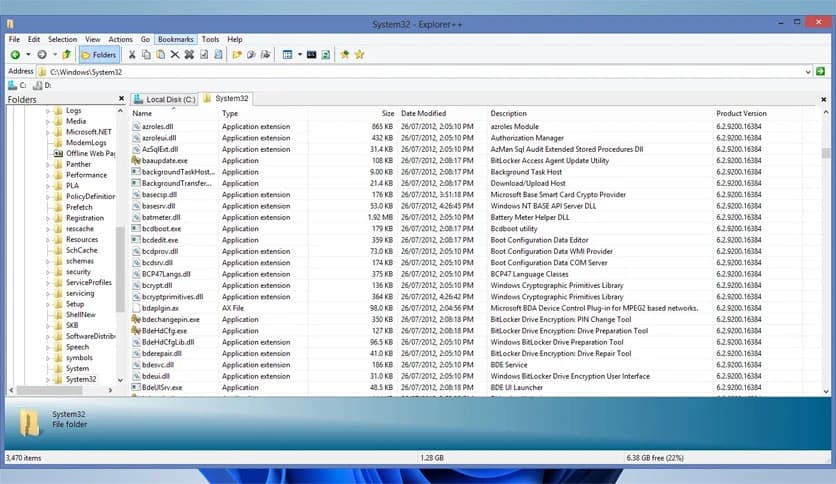Click the Search toolbar icon
The width and height of the screenshot is (836, 484).
click(x=218, y=54)
